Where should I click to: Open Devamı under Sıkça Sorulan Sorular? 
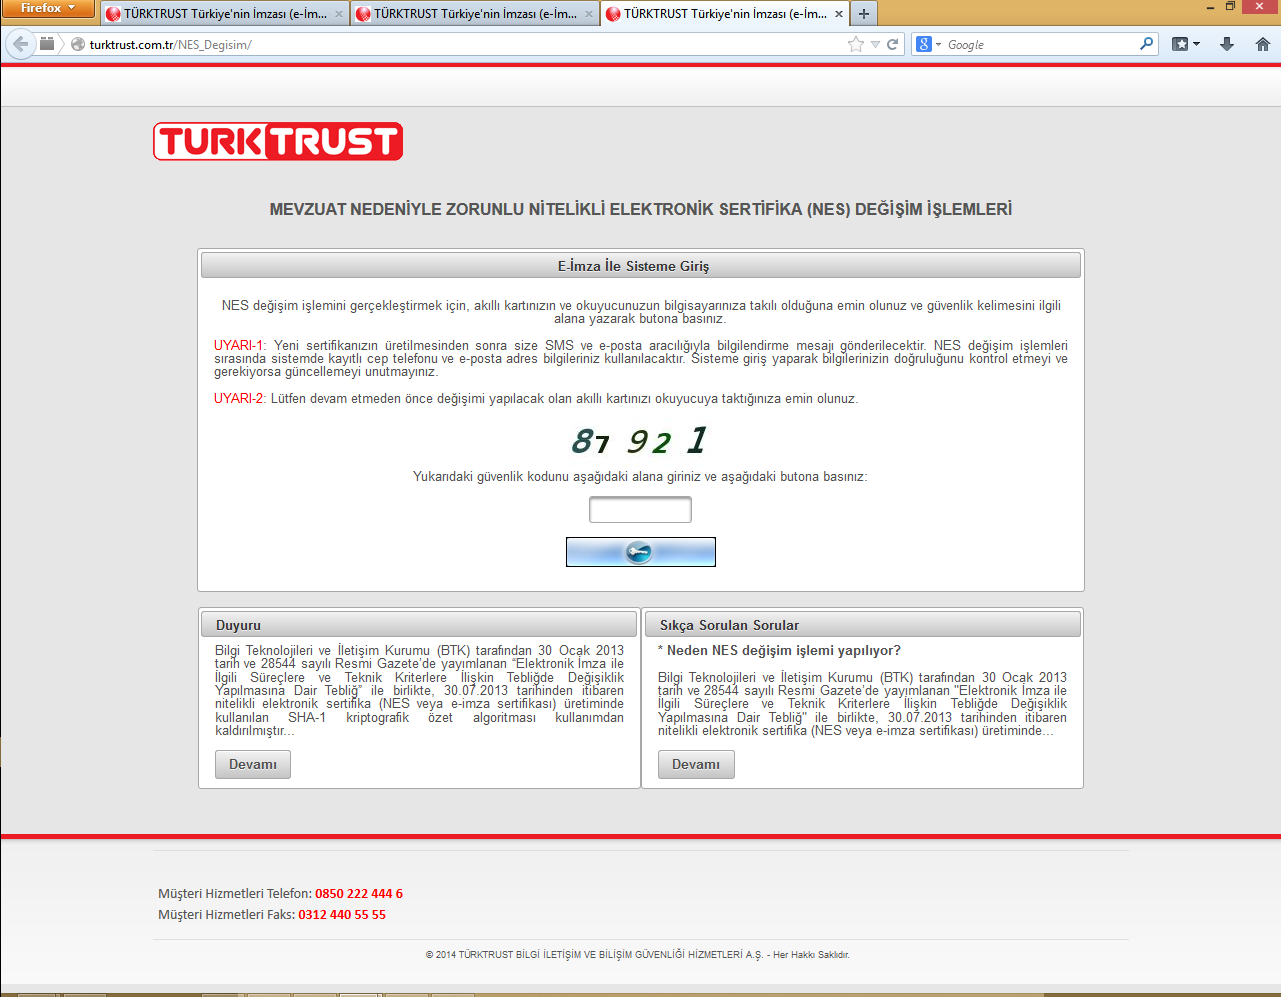pos(696,765)
